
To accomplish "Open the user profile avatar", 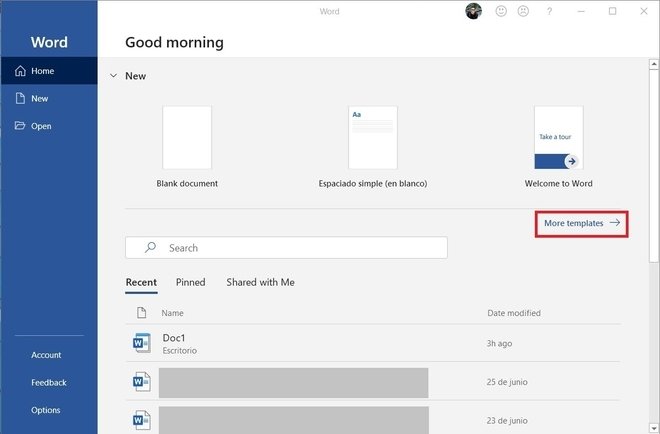I will [x=474, y=11].
